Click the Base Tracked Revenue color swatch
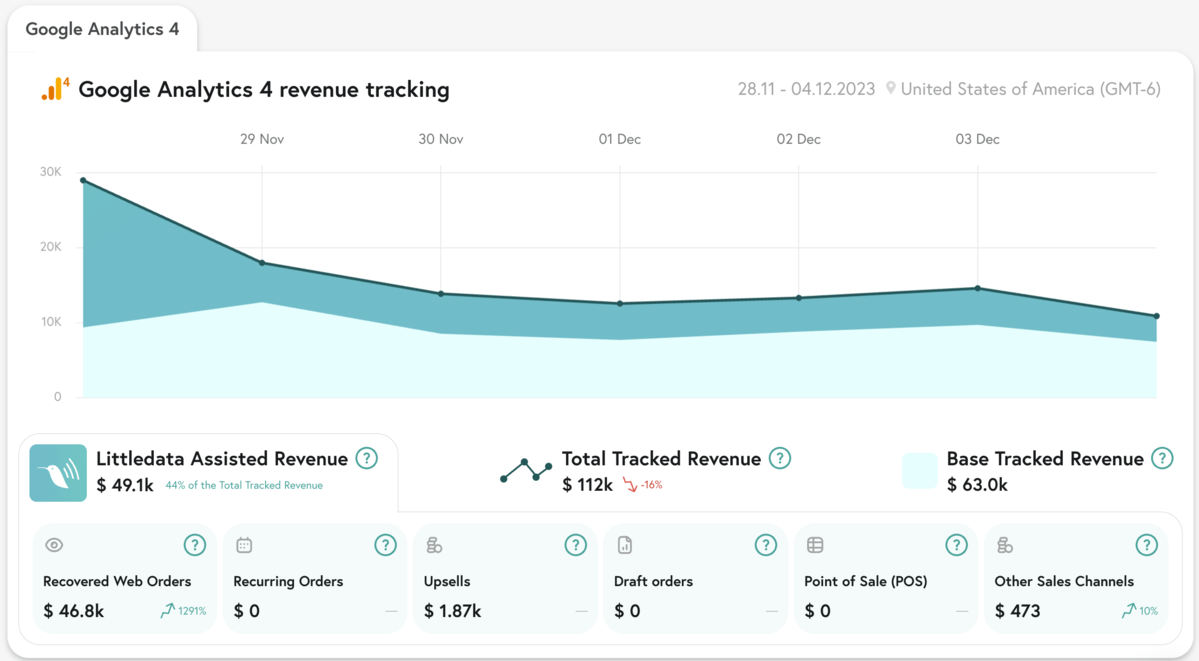 point(919,471)
